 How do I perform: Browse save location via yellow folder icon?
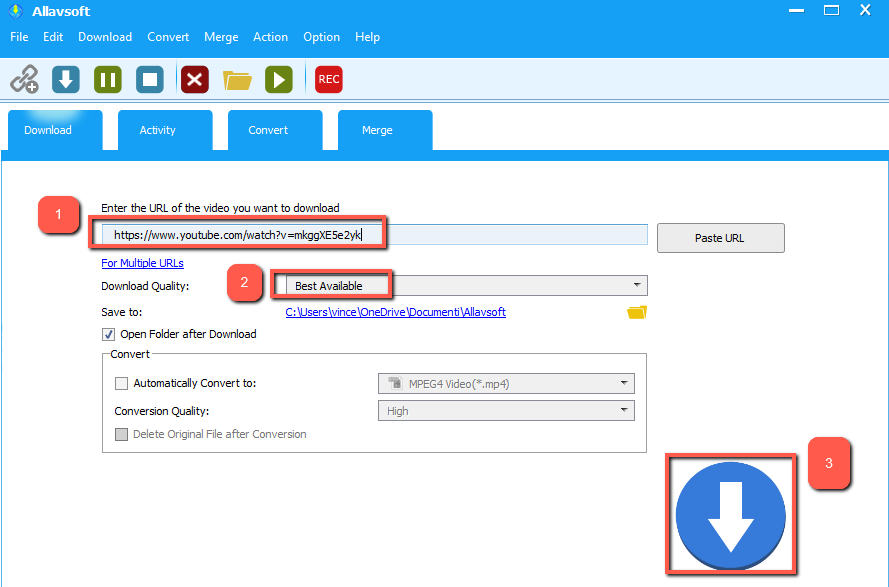[637, 312]
